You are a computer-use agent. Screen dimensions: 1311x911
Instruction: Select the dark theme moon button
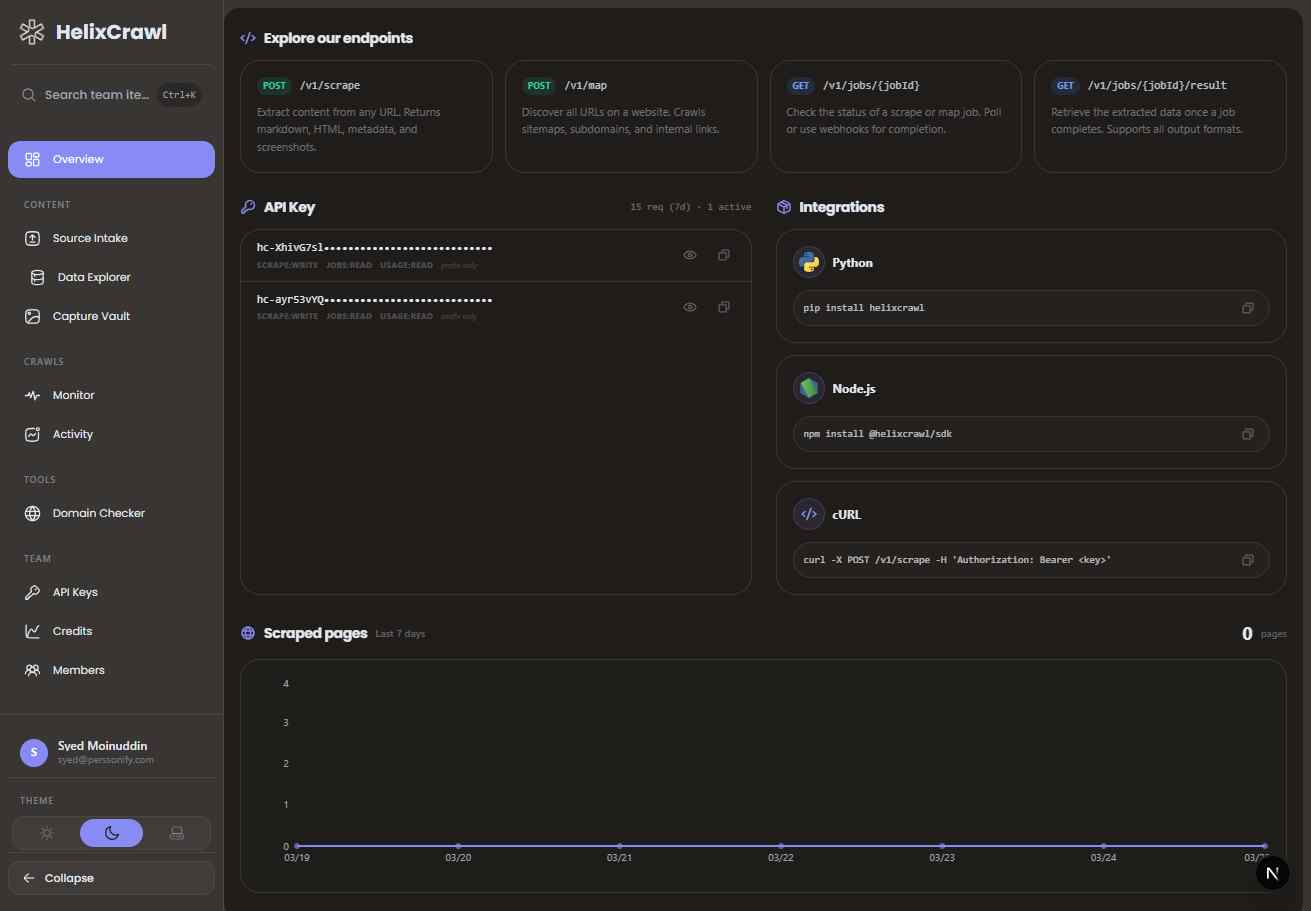tap(112, 833)
